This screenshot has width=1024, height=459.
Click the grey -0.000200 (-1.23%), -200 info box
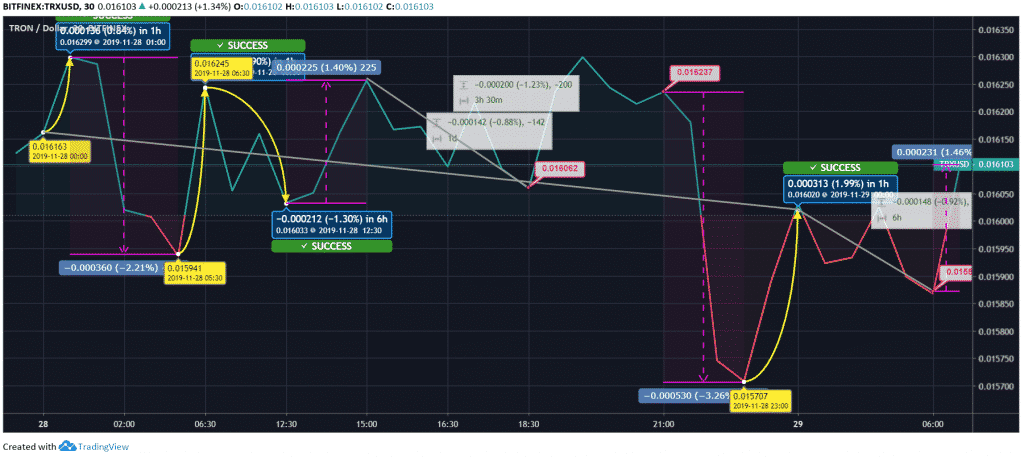click(x=516, y=93)
